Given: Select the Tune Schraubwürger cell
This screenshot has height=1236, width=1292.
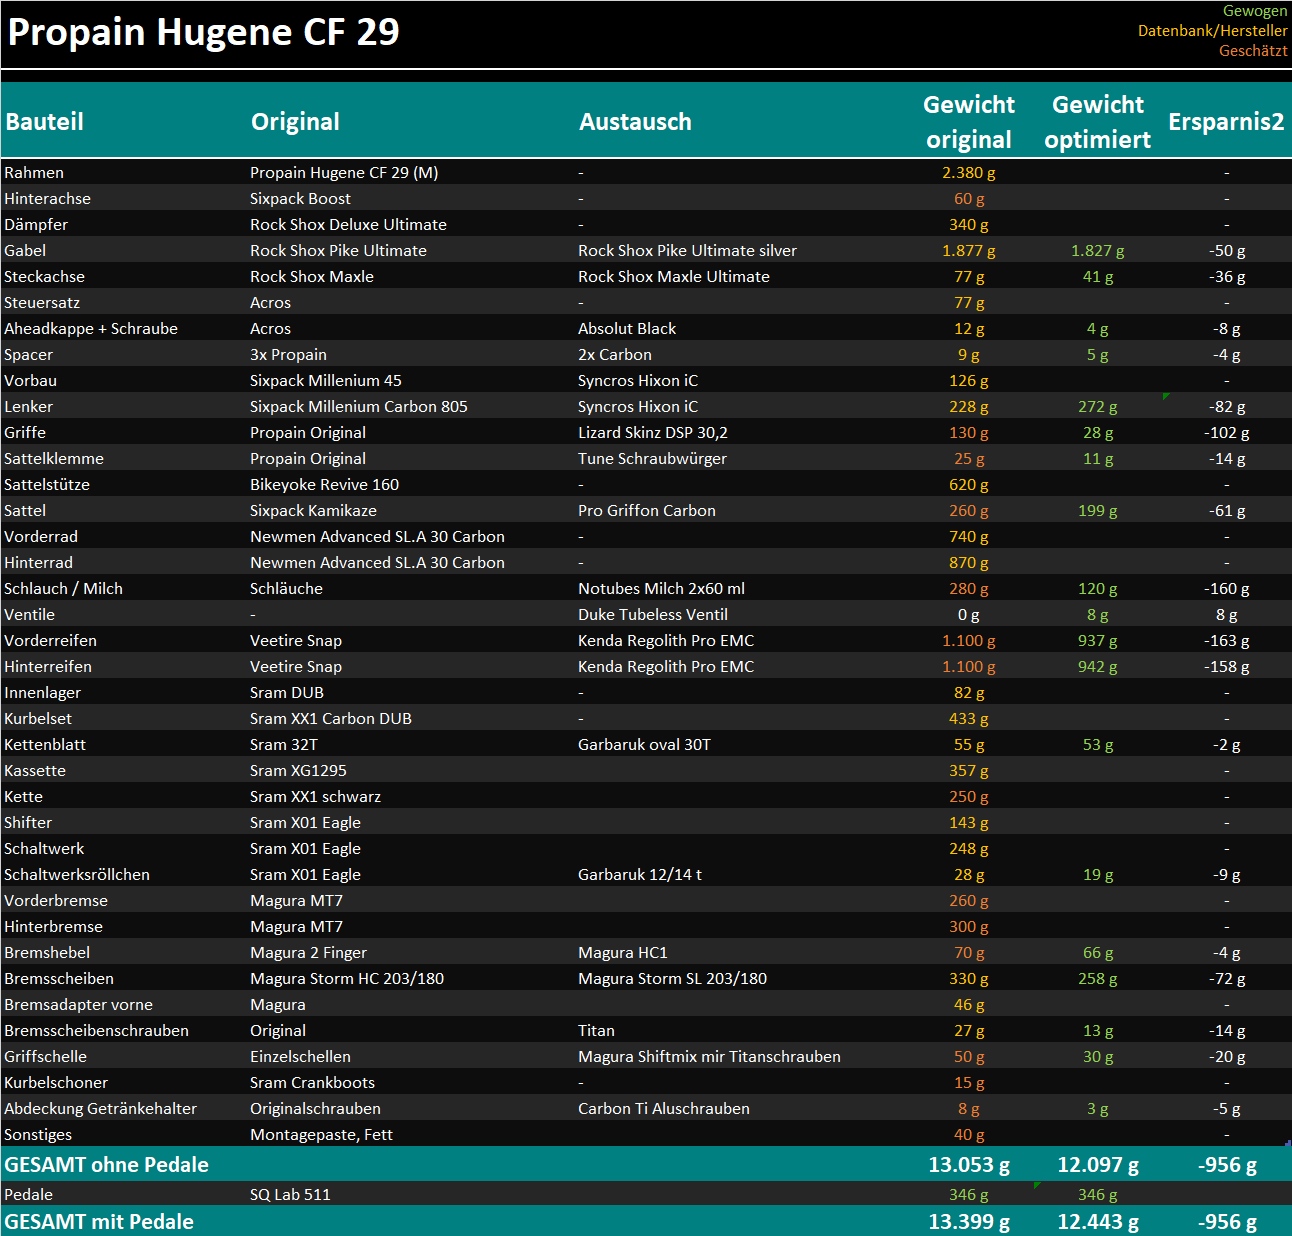Looking at the screenshot, I should [x=652, y=459].
